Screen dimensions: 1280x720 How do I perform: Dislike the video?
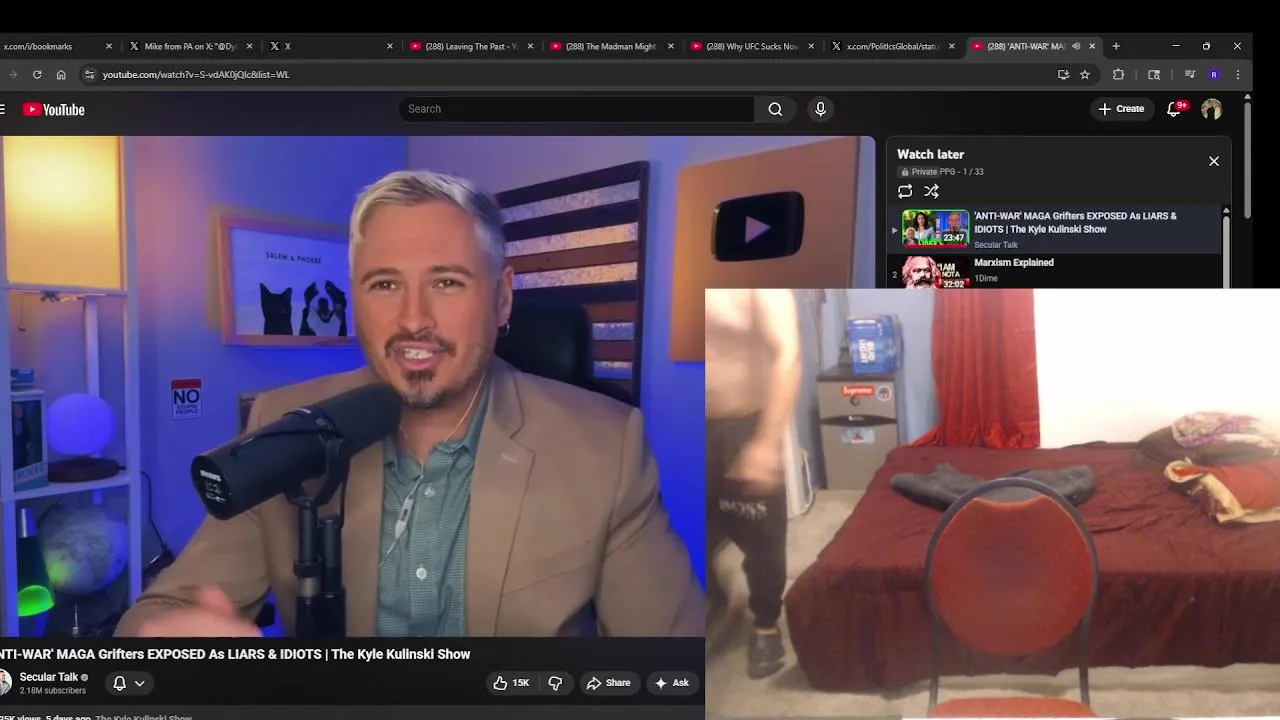(x=555, y=683)
